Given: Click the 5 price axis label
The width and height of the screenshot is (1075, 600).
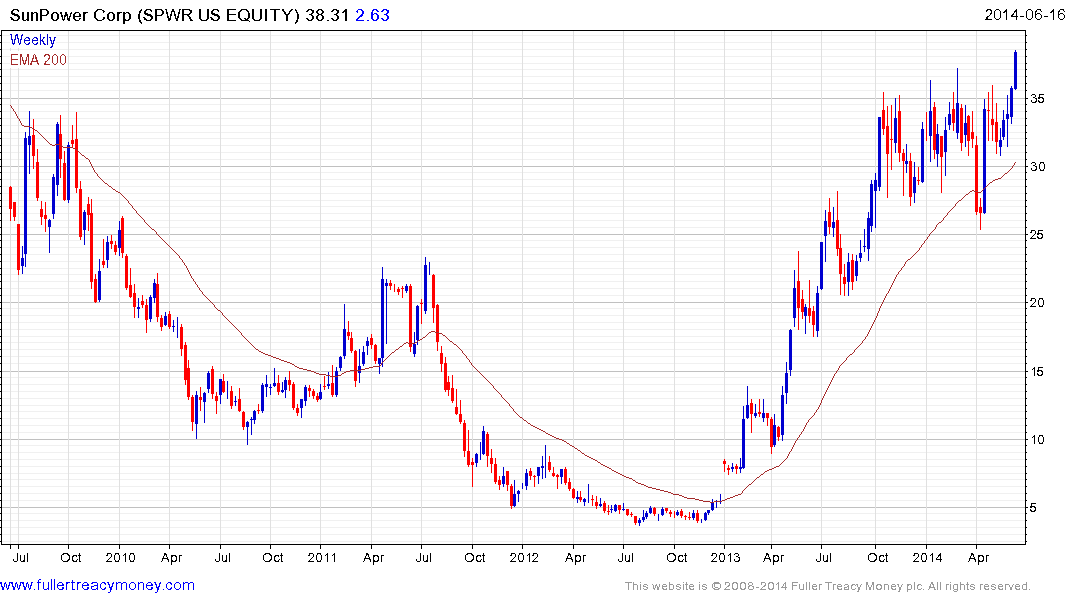Looking at the screenshot, I should 1033,508.
